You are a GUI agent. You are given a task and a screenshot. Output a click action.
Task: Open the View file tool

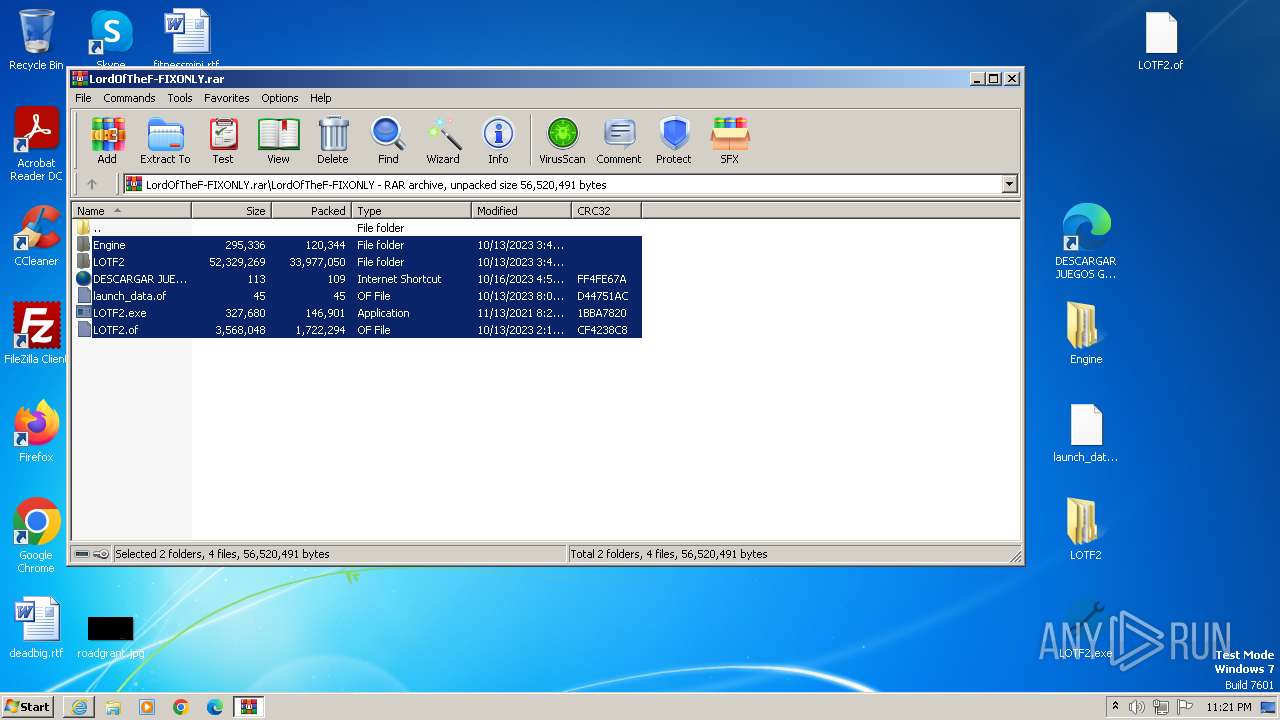coord(278,140)
